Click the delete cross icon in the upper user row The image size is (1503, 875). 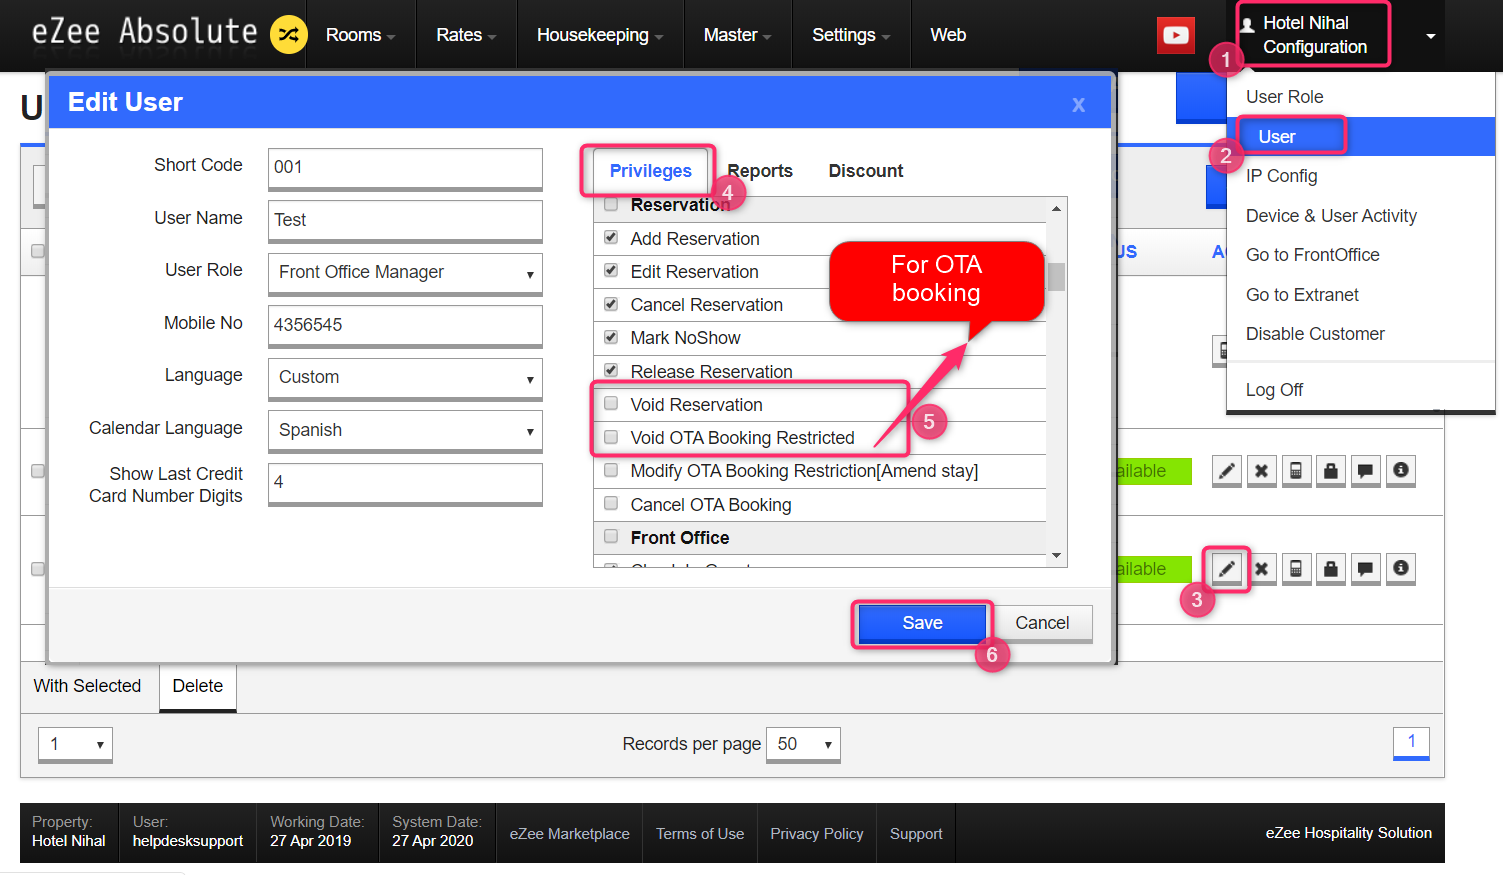[1262, 470]
